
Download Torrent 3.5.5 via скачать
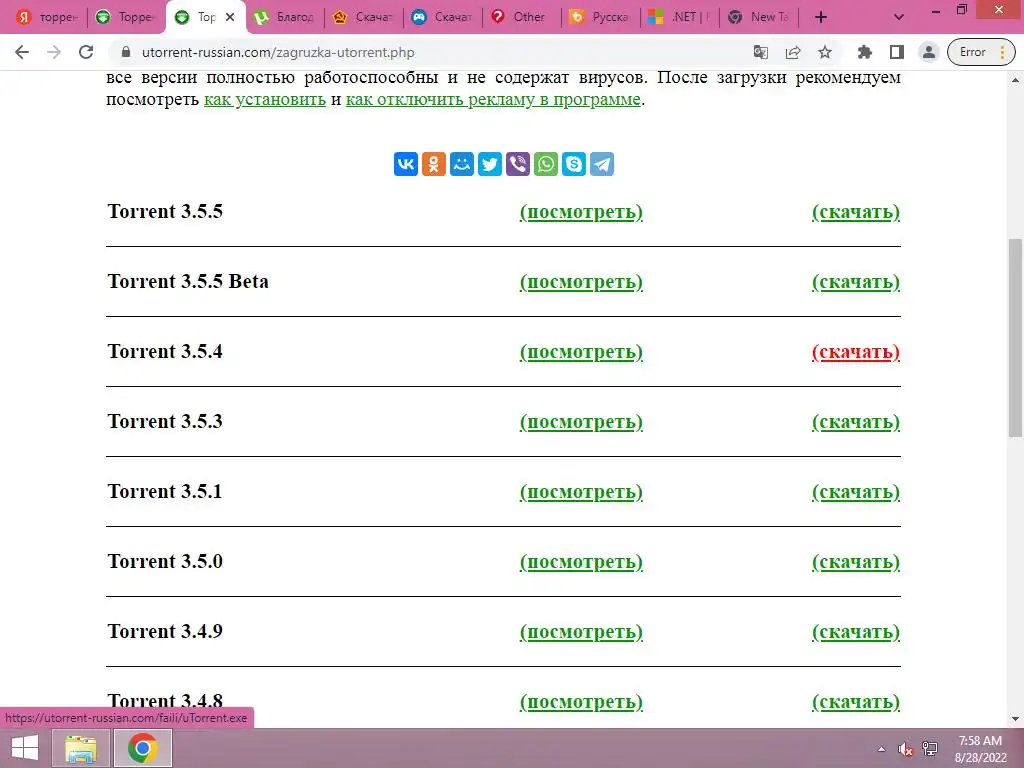point(856,212)
